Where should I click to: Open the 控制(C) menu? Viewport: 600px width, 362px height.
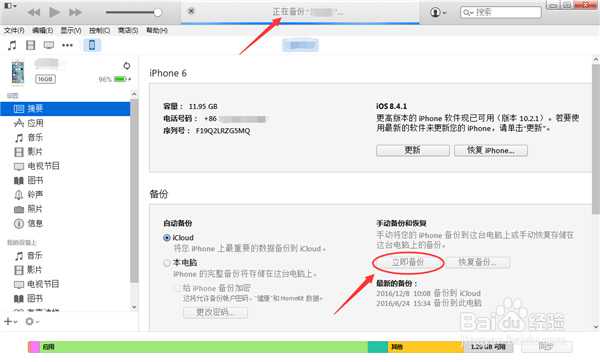99,30
